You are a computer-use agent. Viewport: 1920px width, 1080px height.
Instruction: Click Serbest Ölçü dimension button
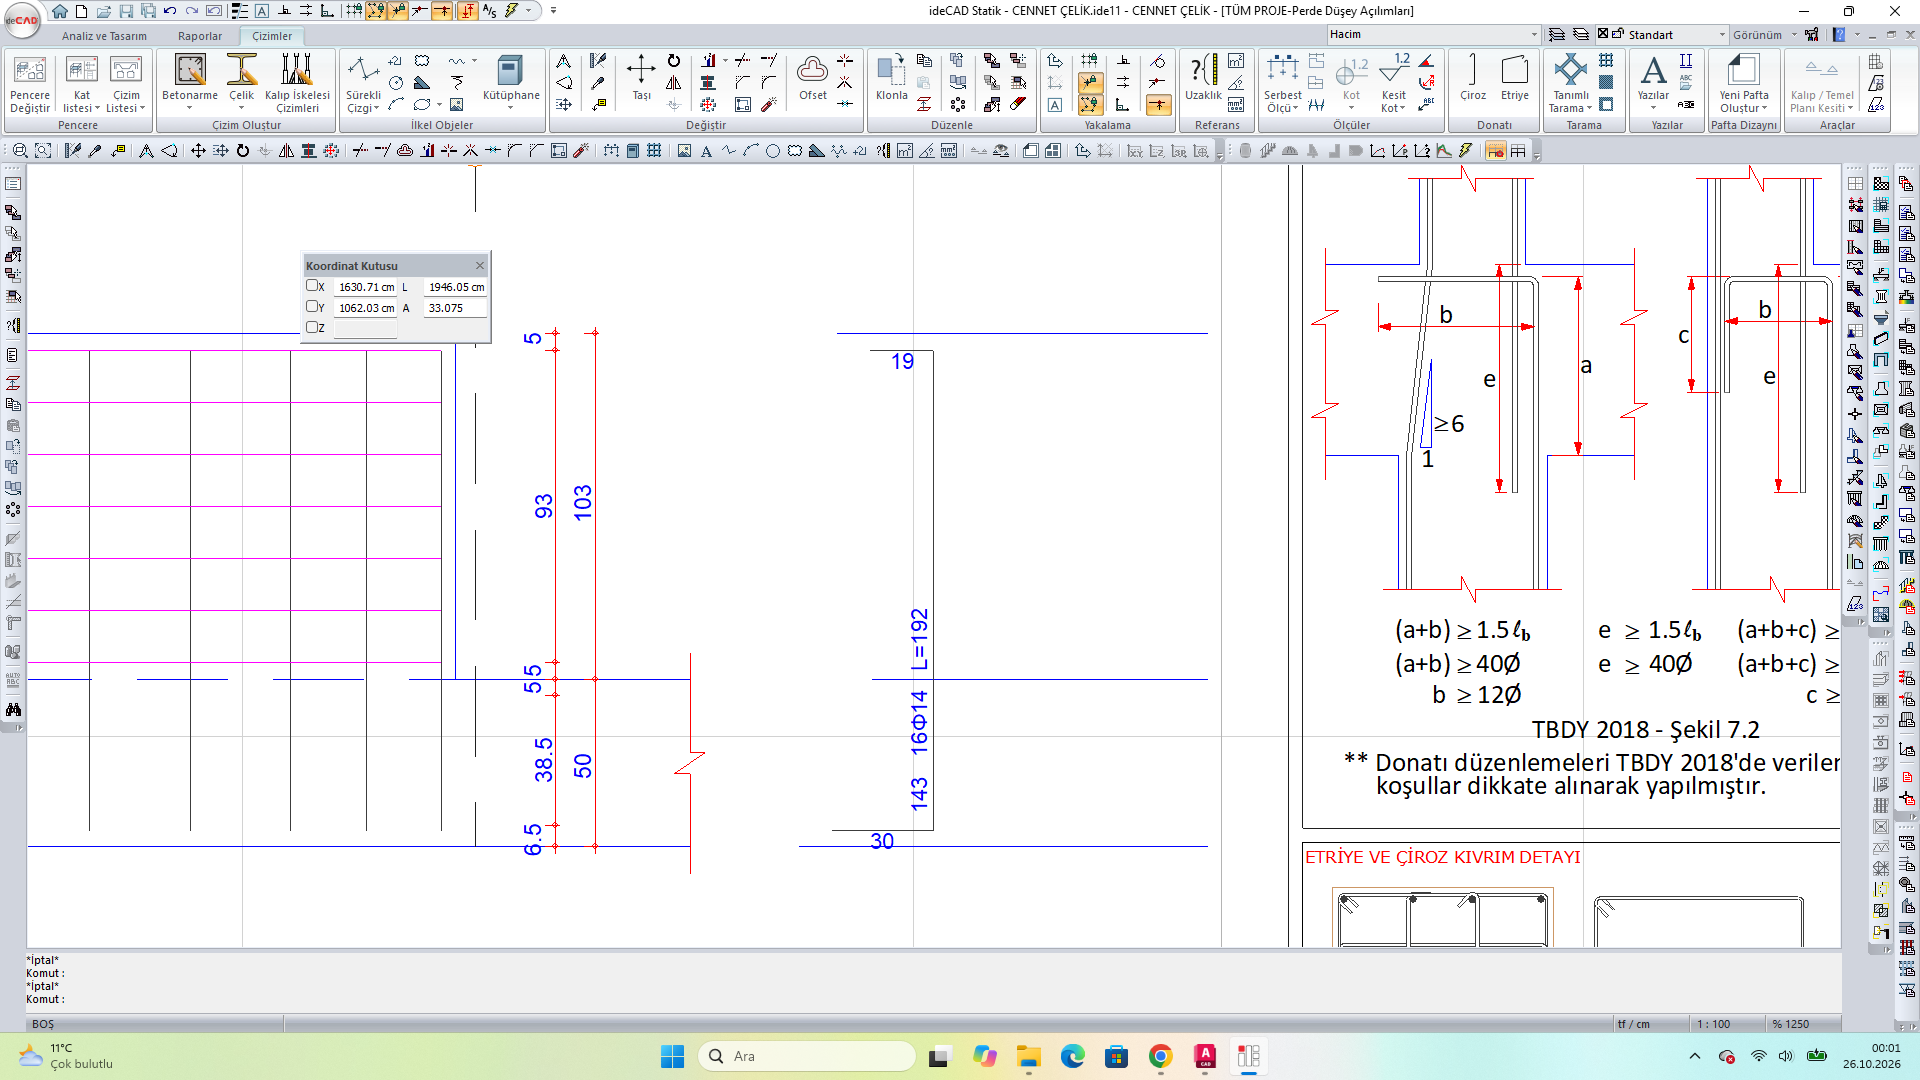pyautogui.click(x=1282, y=83)
